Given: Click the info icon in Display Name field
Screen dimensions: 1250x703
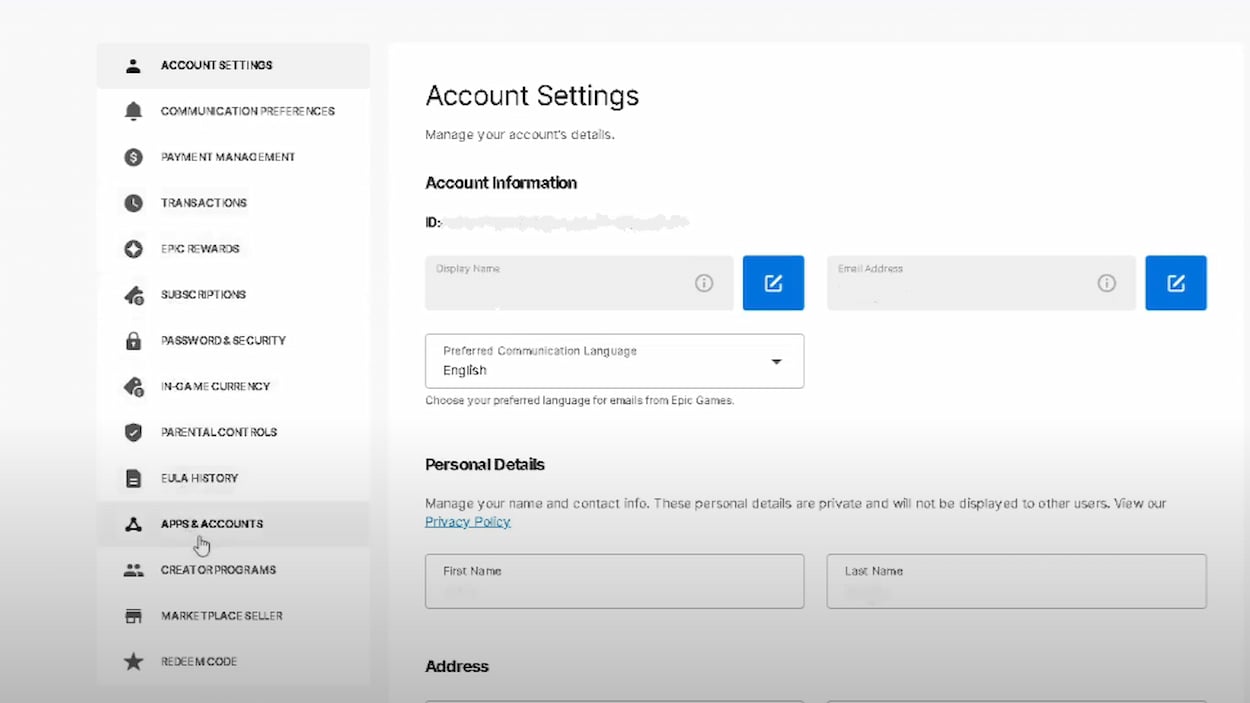Looking at the screenshot, I should [704, 283].
